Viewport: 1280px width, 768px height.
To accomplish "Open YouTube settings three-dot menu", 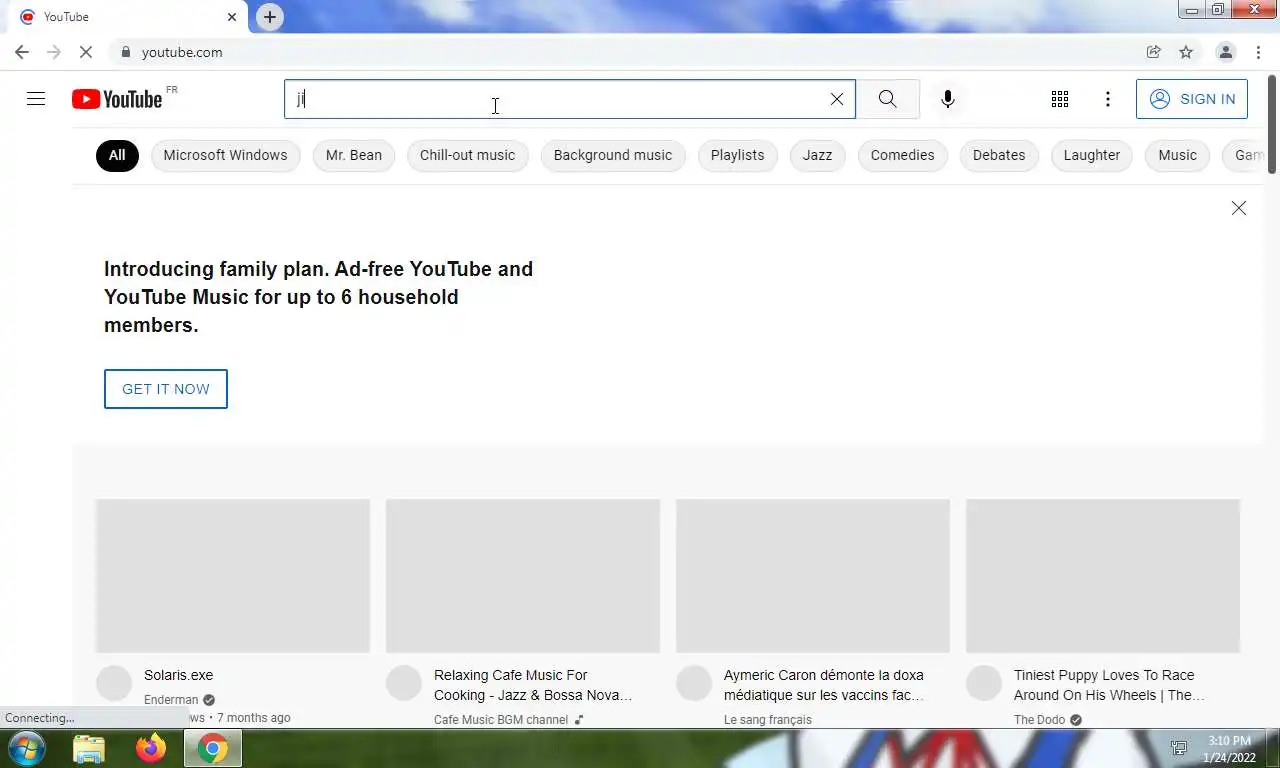I will (x=1108, y=99).
